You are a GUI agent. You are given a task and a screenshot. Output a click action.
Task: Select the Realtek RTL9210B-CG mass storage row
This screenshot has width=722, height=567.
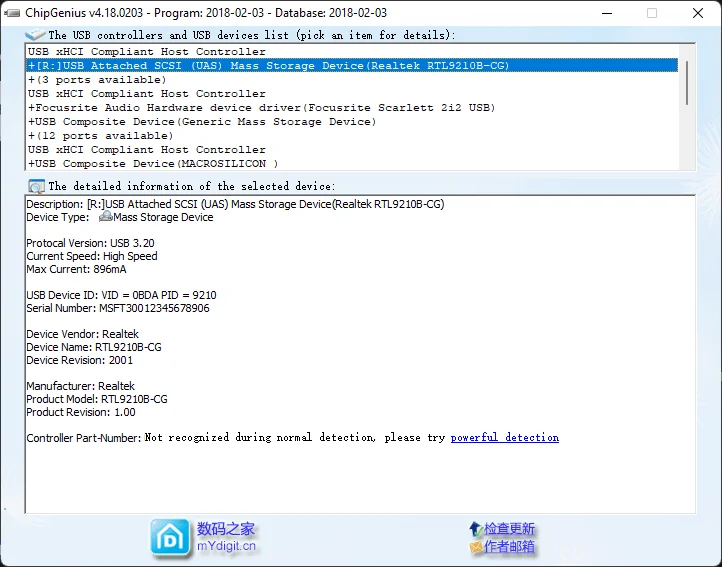click(352, 65)
